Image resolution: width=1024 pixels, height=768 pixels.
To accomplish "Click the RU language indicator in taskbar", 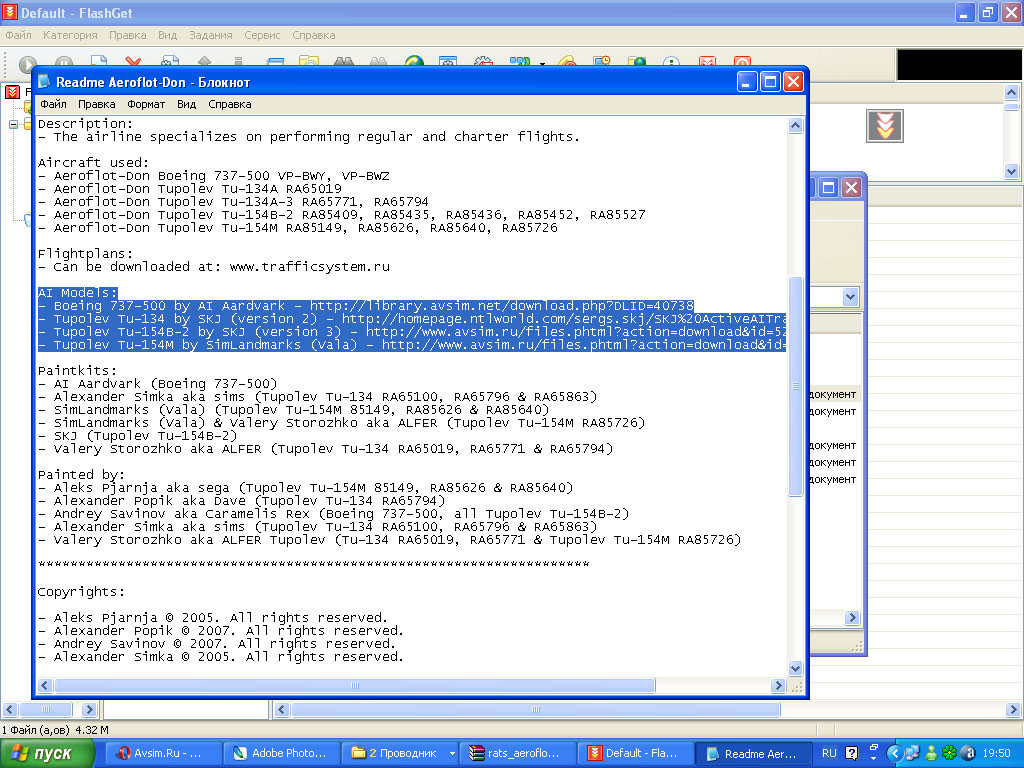I will (829, 753).
